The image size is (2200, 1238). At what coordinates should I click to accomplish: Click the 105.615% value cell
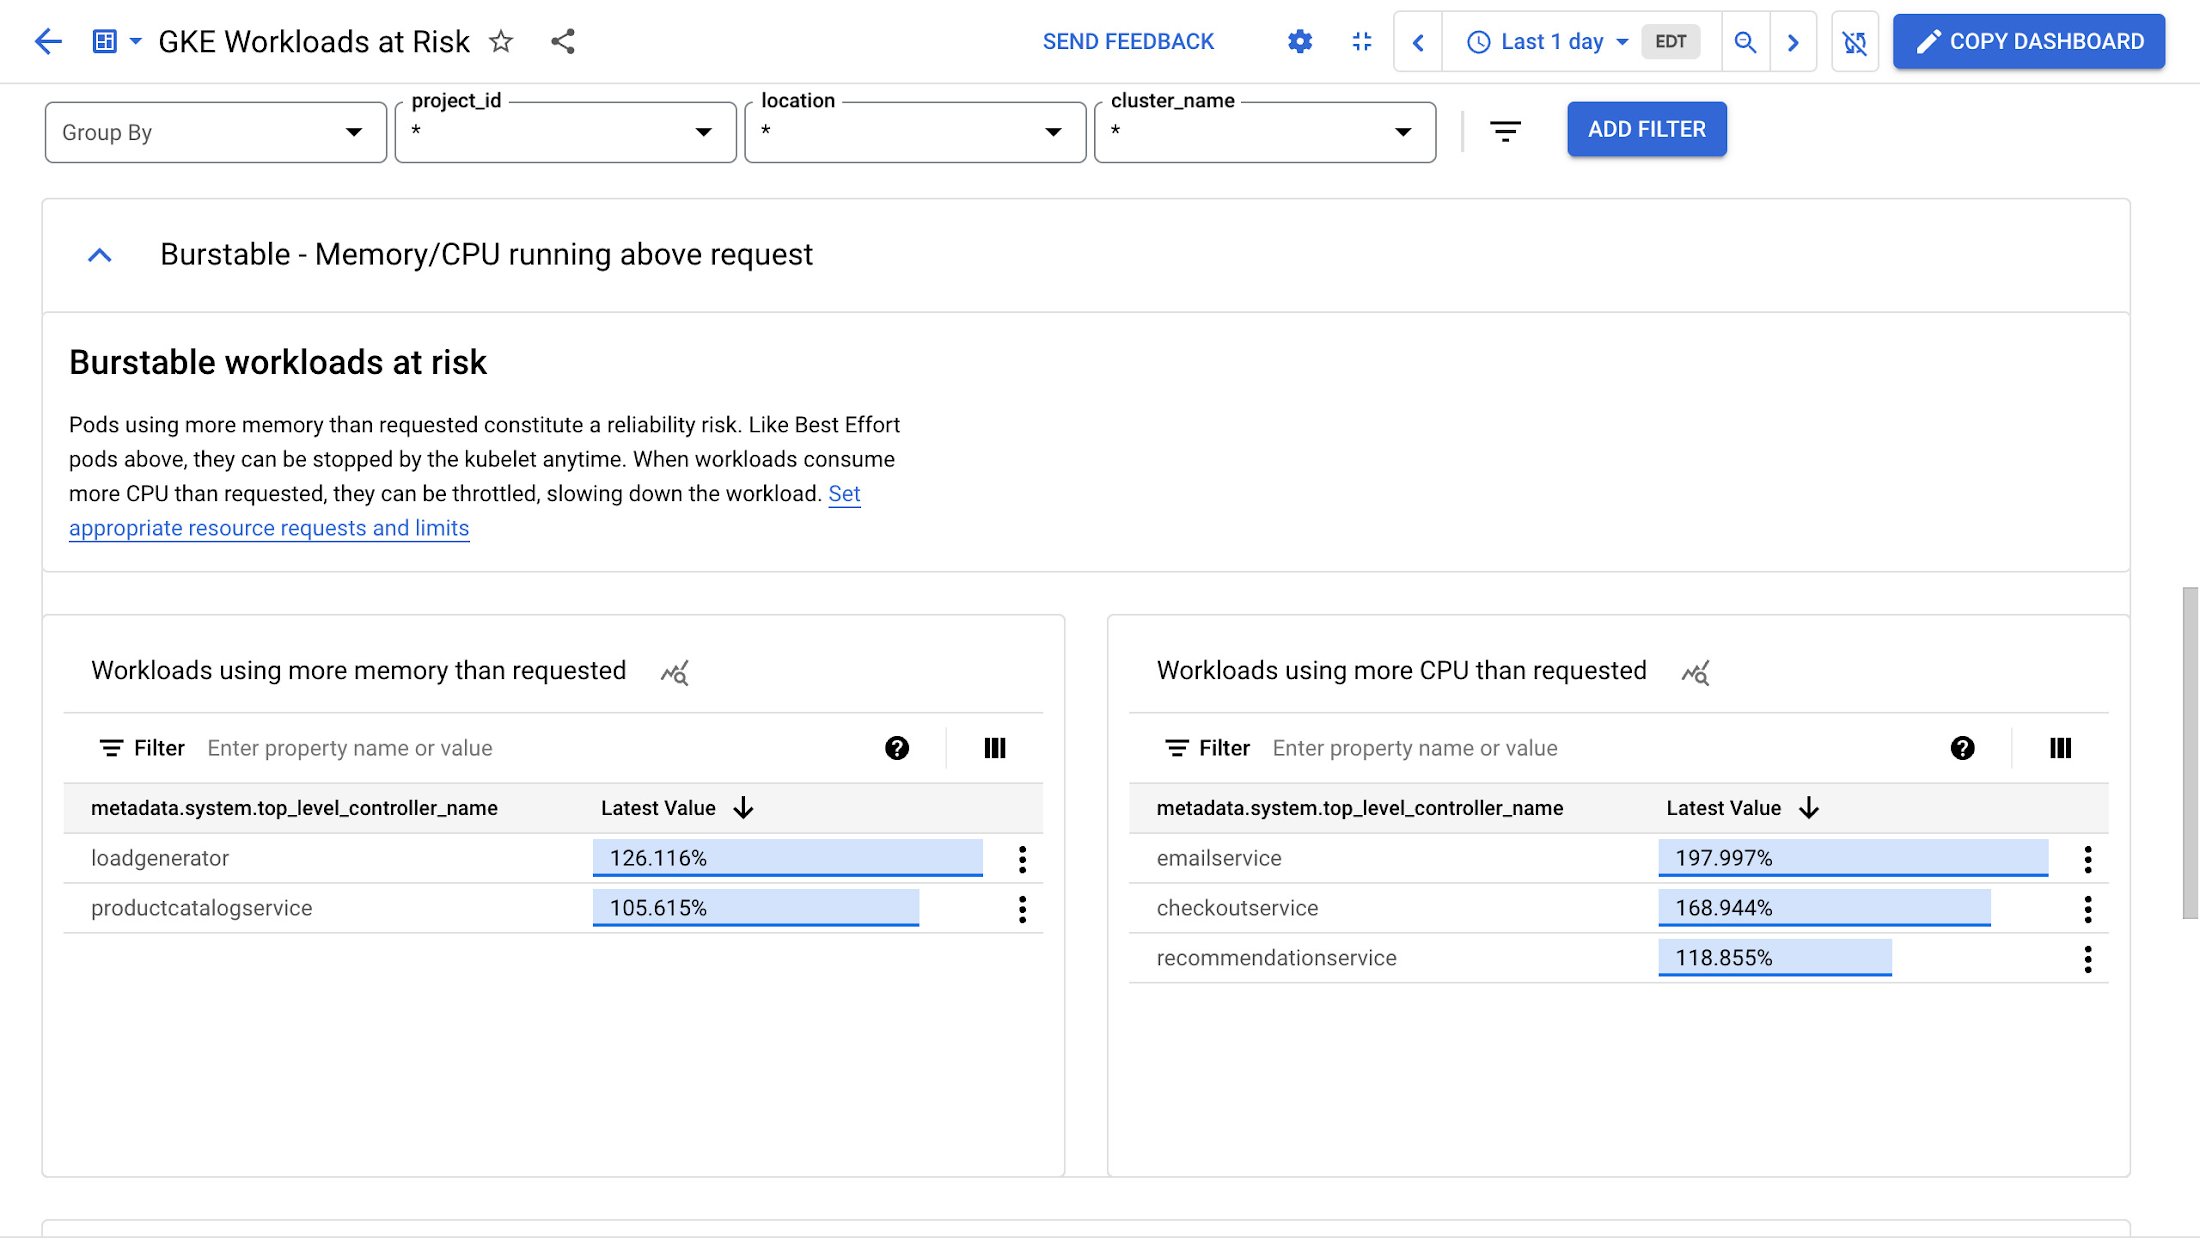click(x=756, y=908)
